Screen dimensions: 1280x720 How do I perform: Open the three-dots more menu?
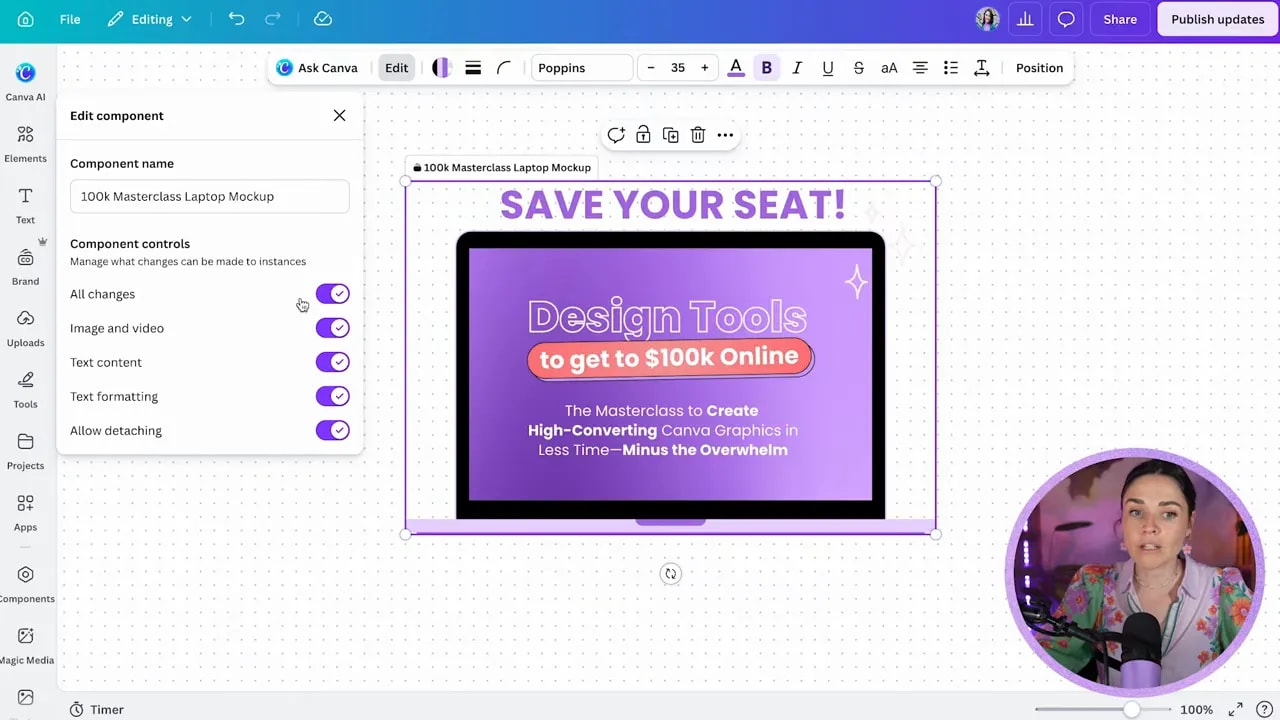(725, 135)
